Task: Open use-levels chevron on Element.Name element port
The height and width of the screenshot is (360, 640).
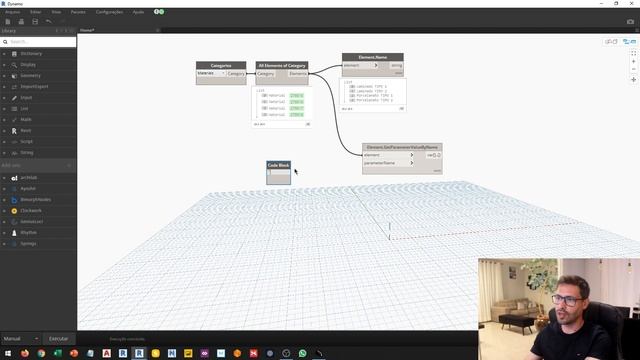Action: point(376,65)
